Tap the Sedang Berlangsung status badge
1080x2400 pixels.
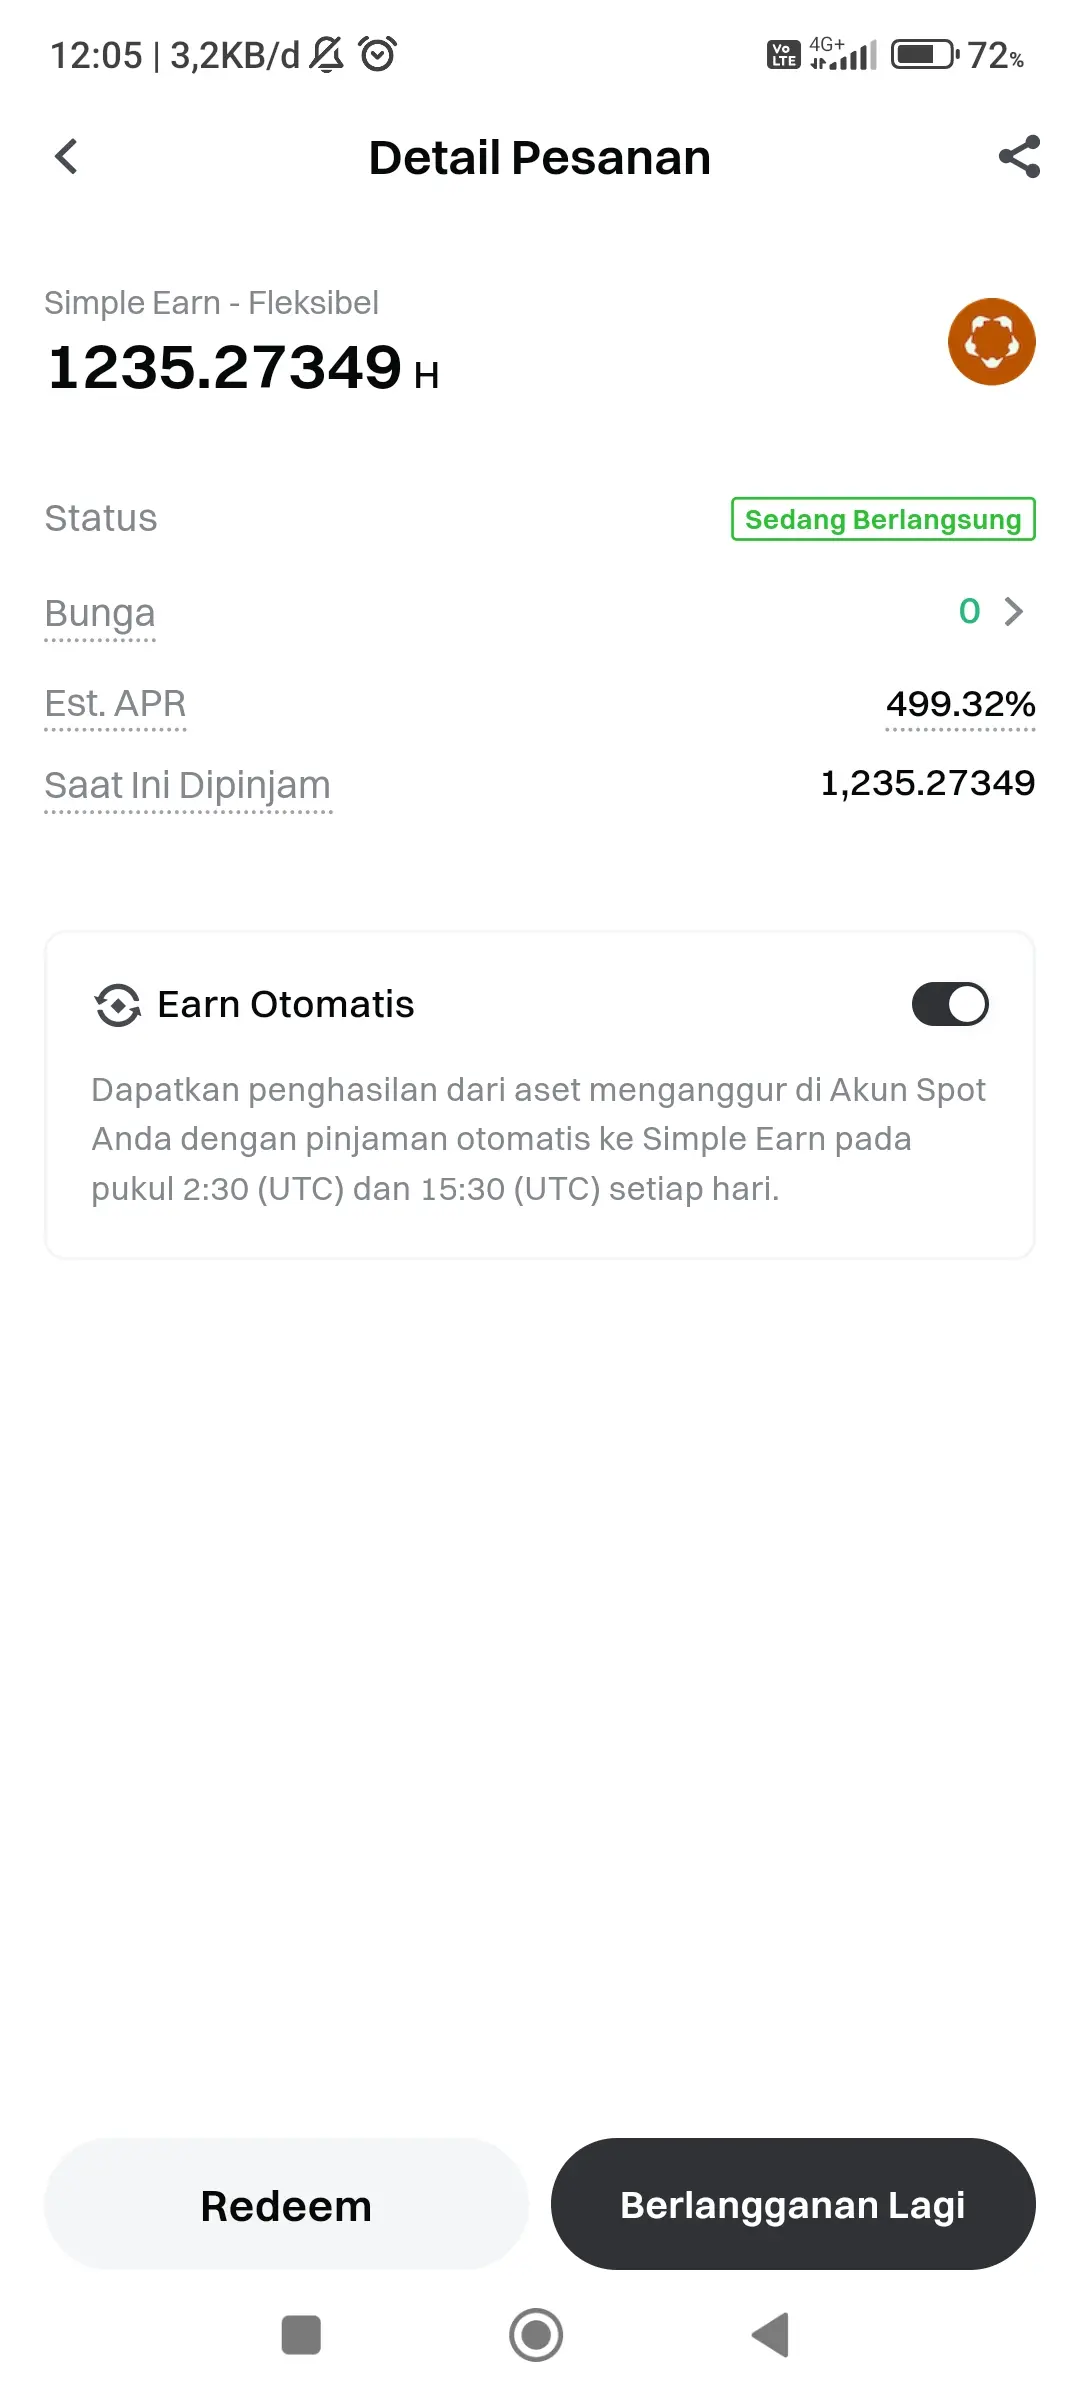(x=883, y=519)
